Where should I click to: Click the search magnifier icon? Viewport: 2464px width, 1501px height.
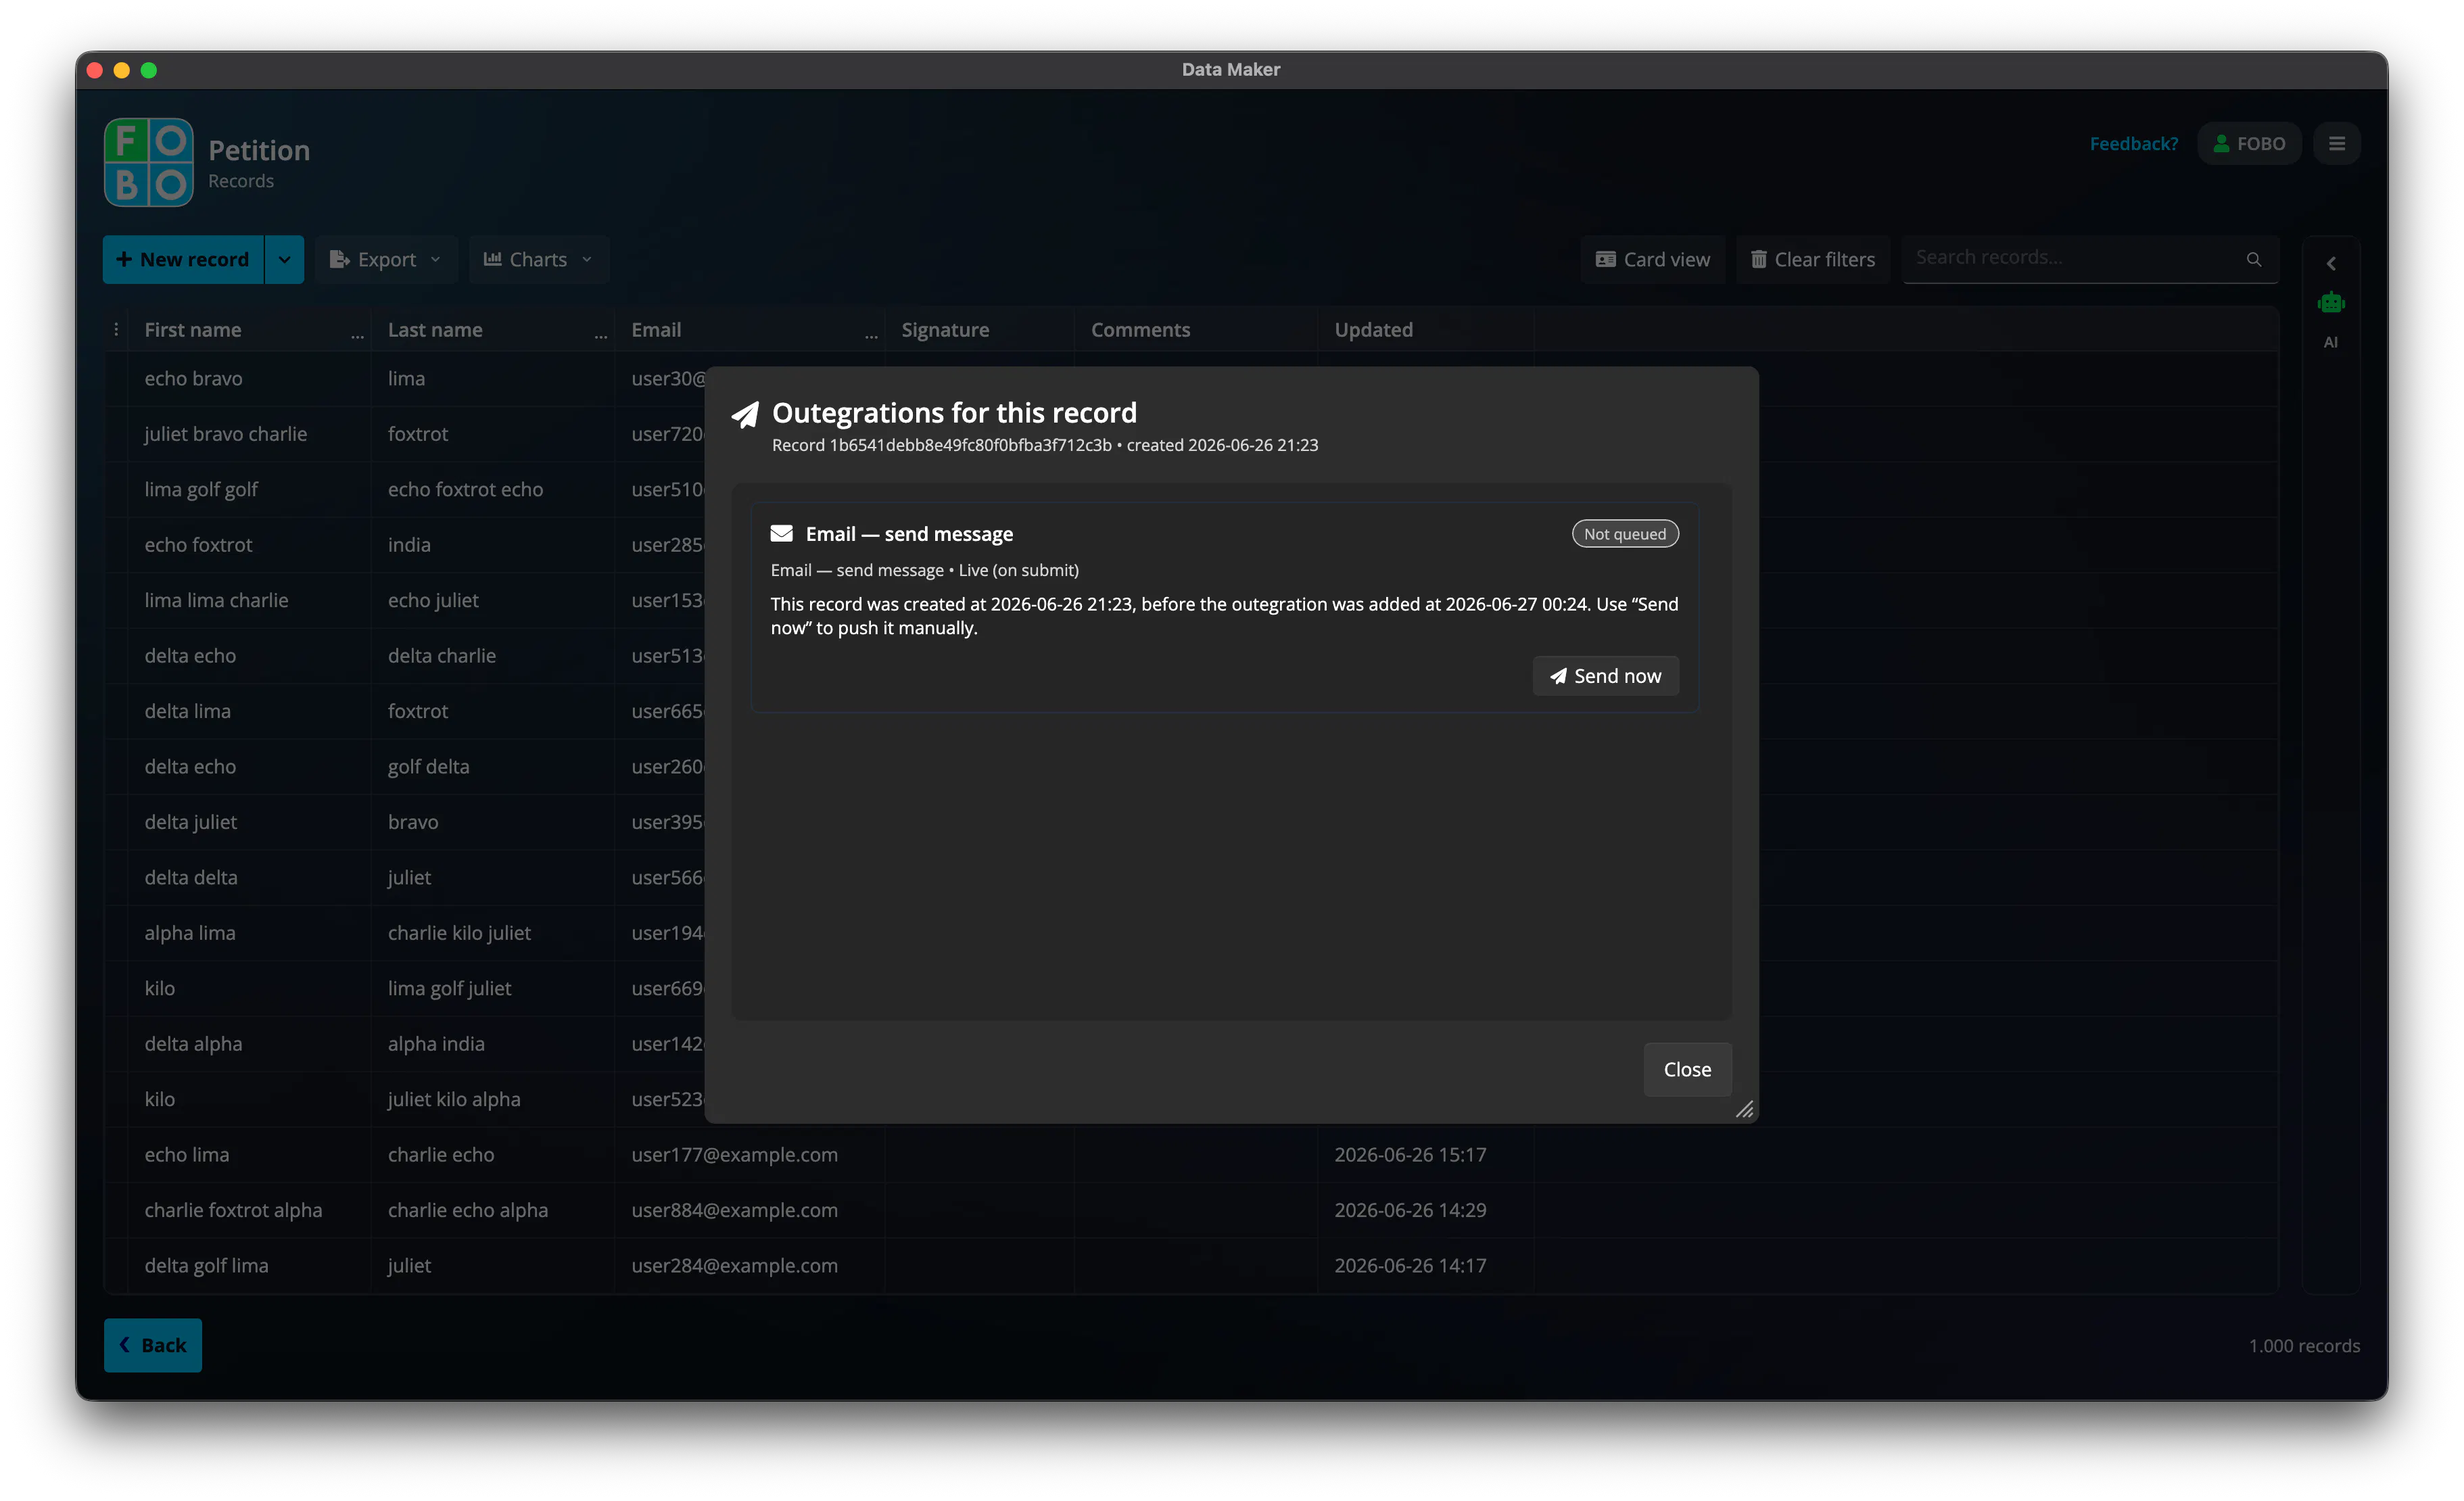coord(2254,260)
